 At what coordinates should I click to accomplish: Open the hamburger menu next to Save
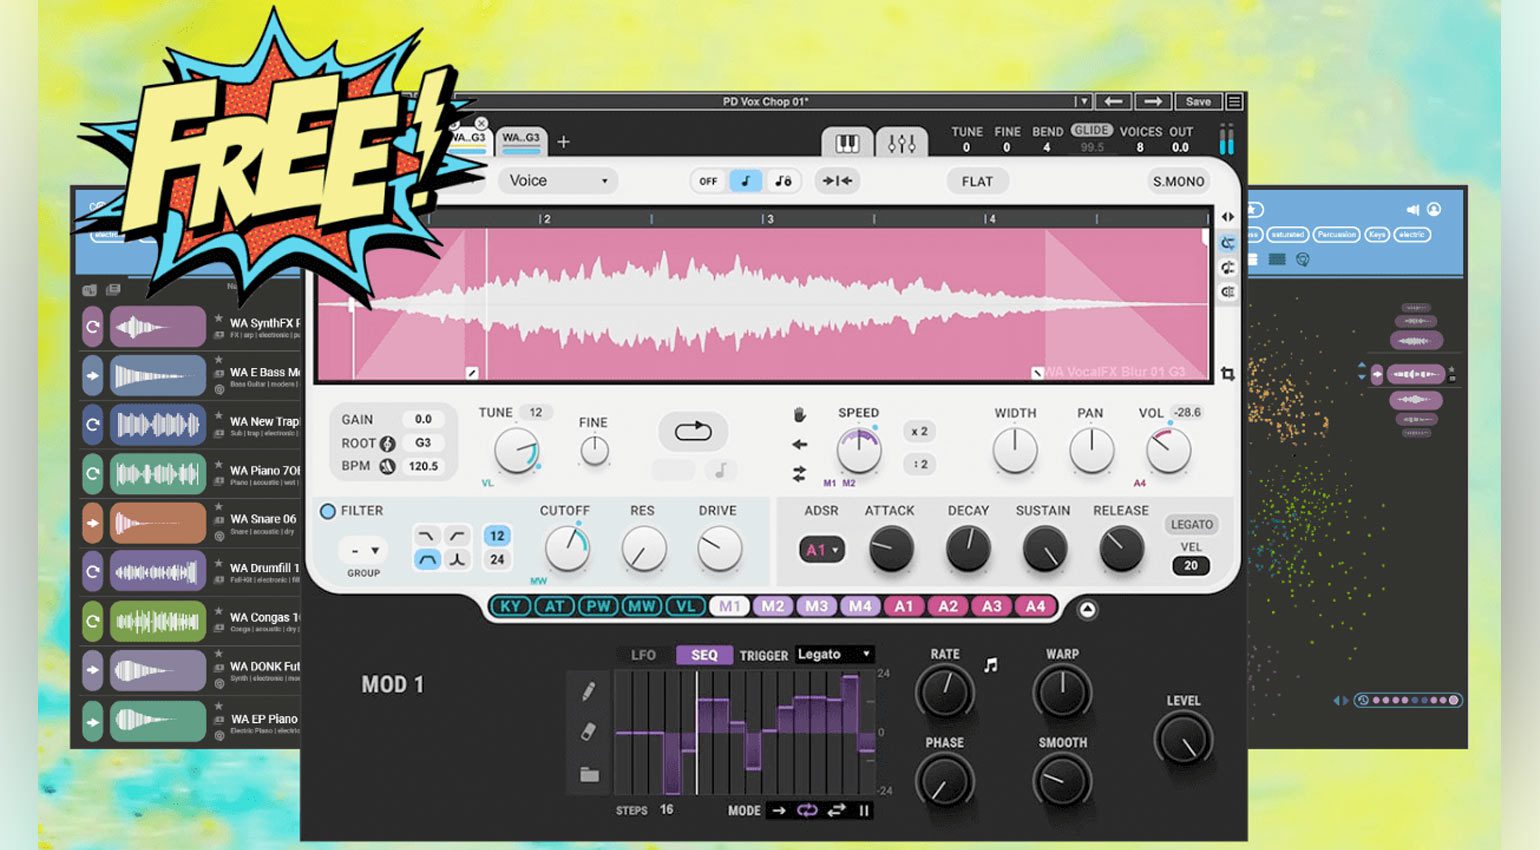[1234, 101]
